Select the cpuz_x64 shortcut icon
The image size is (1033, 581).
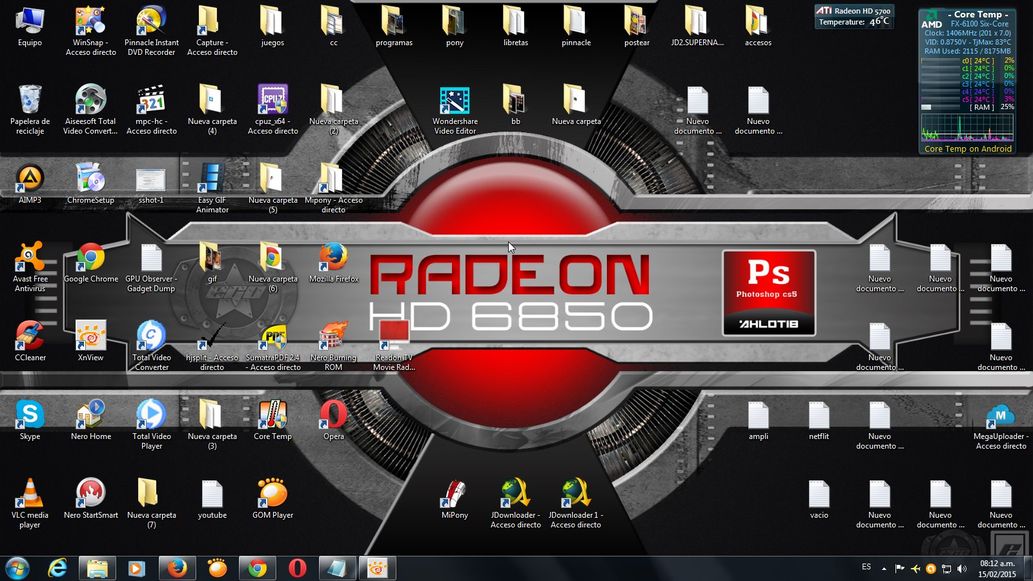coord(272,99)
